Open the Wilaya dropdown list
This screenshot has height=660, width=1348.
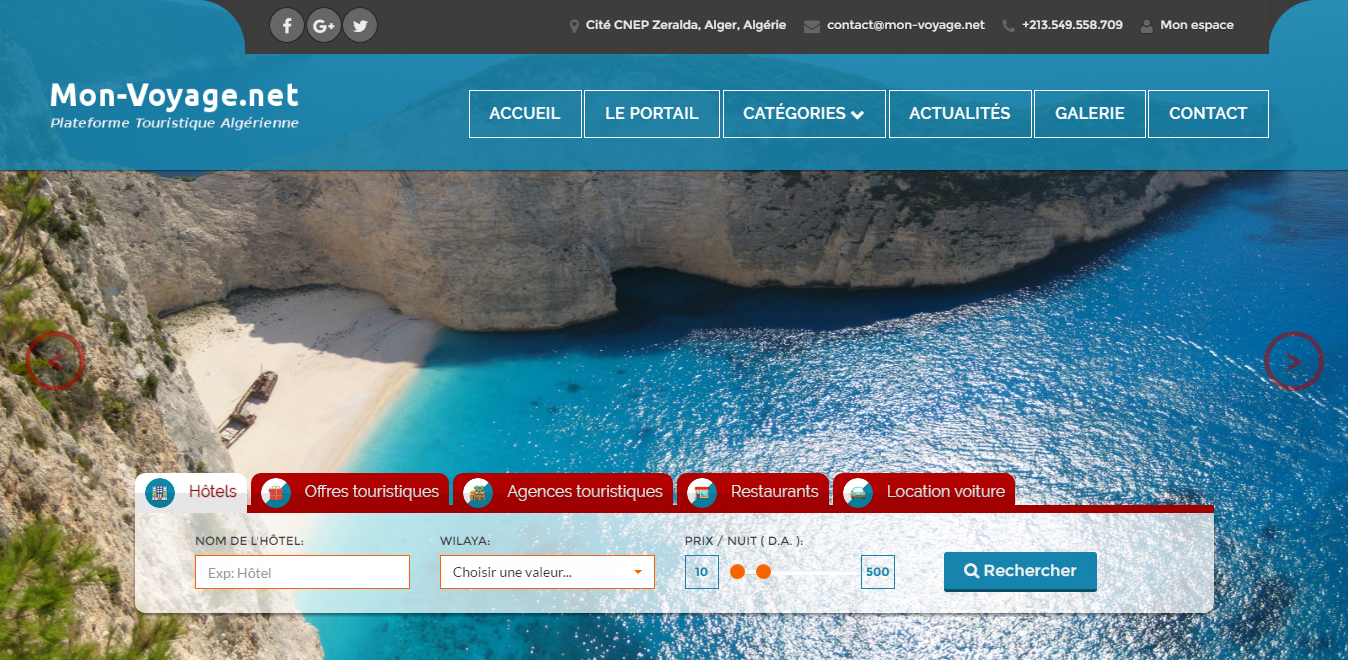point(547,572)
